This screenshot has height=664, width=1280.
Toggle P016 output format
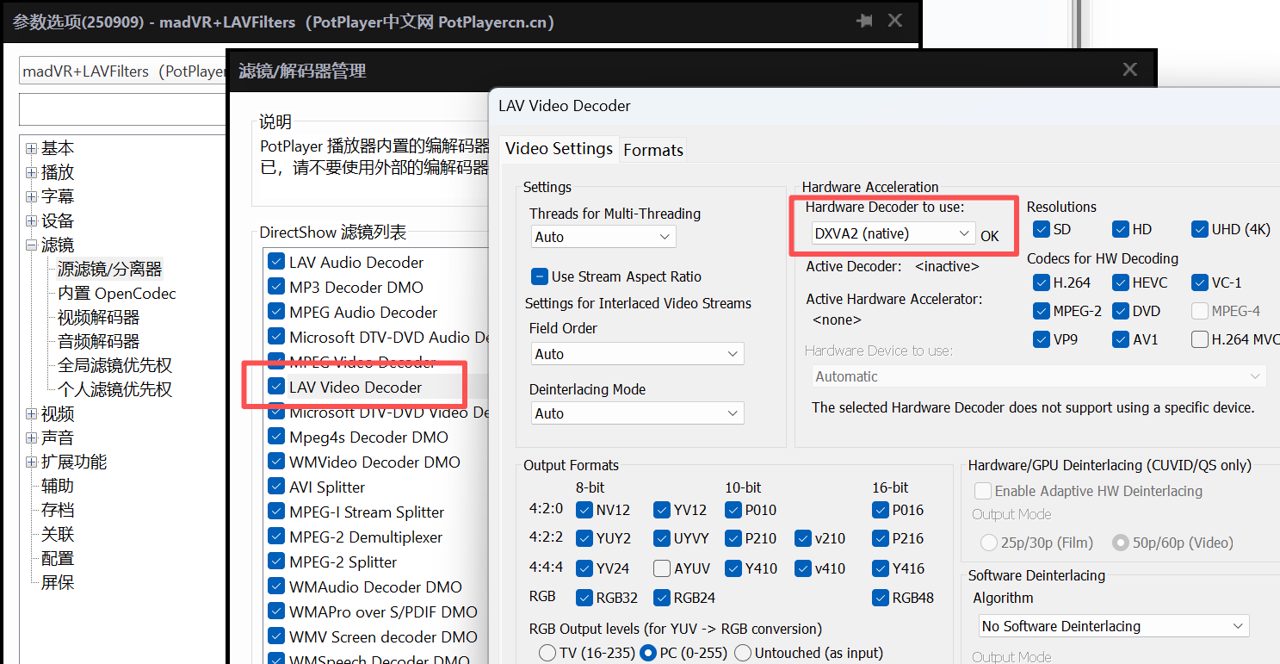pyautogui.click(x=880, y=510)
